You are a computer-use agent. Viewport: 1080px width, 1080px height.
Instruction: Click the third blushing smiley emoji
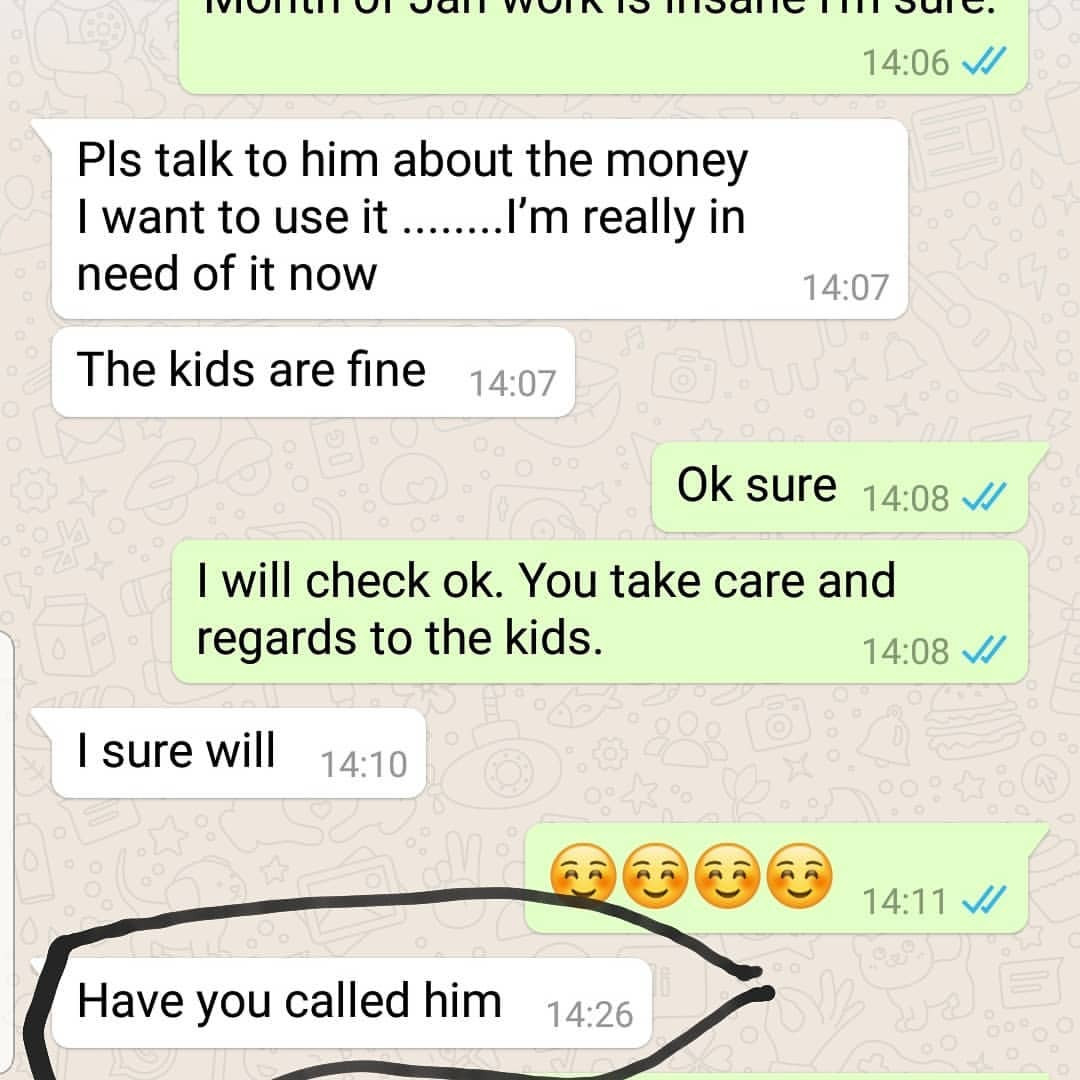pyautogui.click(x=727, y=874)
